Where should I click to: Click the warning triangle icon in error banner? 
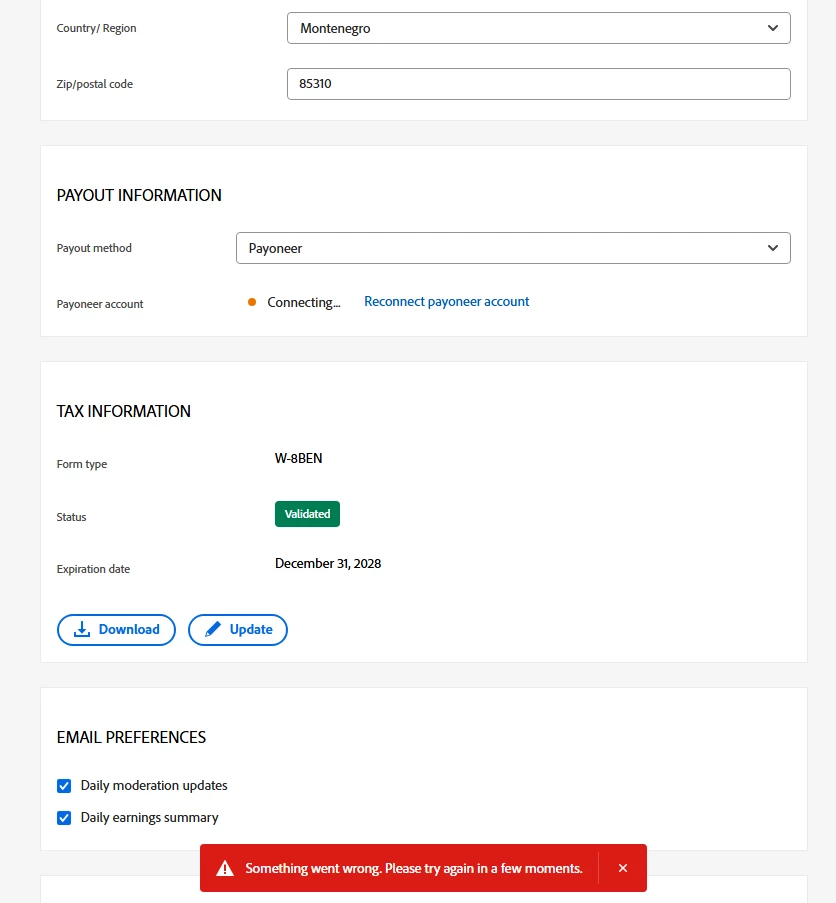point(225,868)
